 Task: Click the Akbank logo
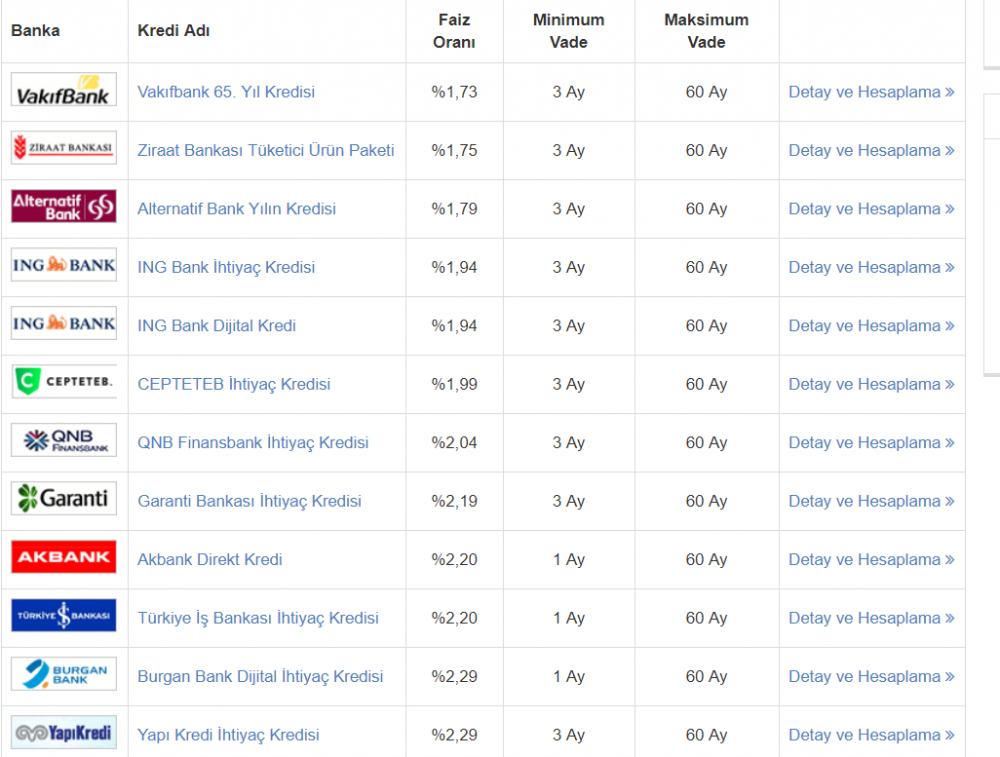(64, 557)
